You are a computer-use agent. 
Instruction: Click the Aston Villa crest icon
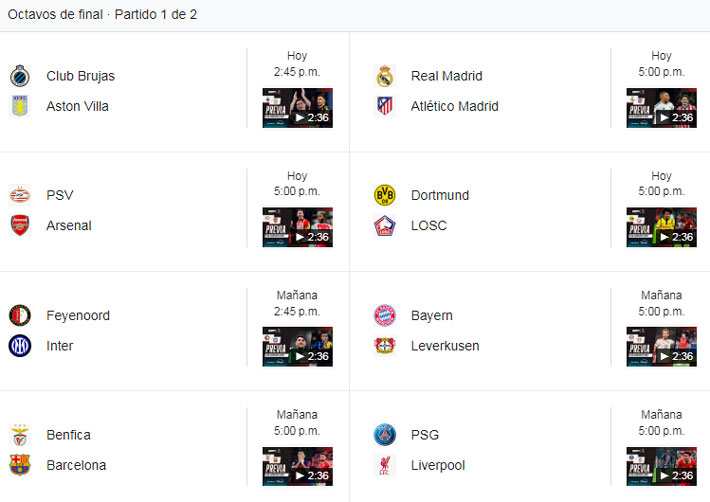click(20, 106)
